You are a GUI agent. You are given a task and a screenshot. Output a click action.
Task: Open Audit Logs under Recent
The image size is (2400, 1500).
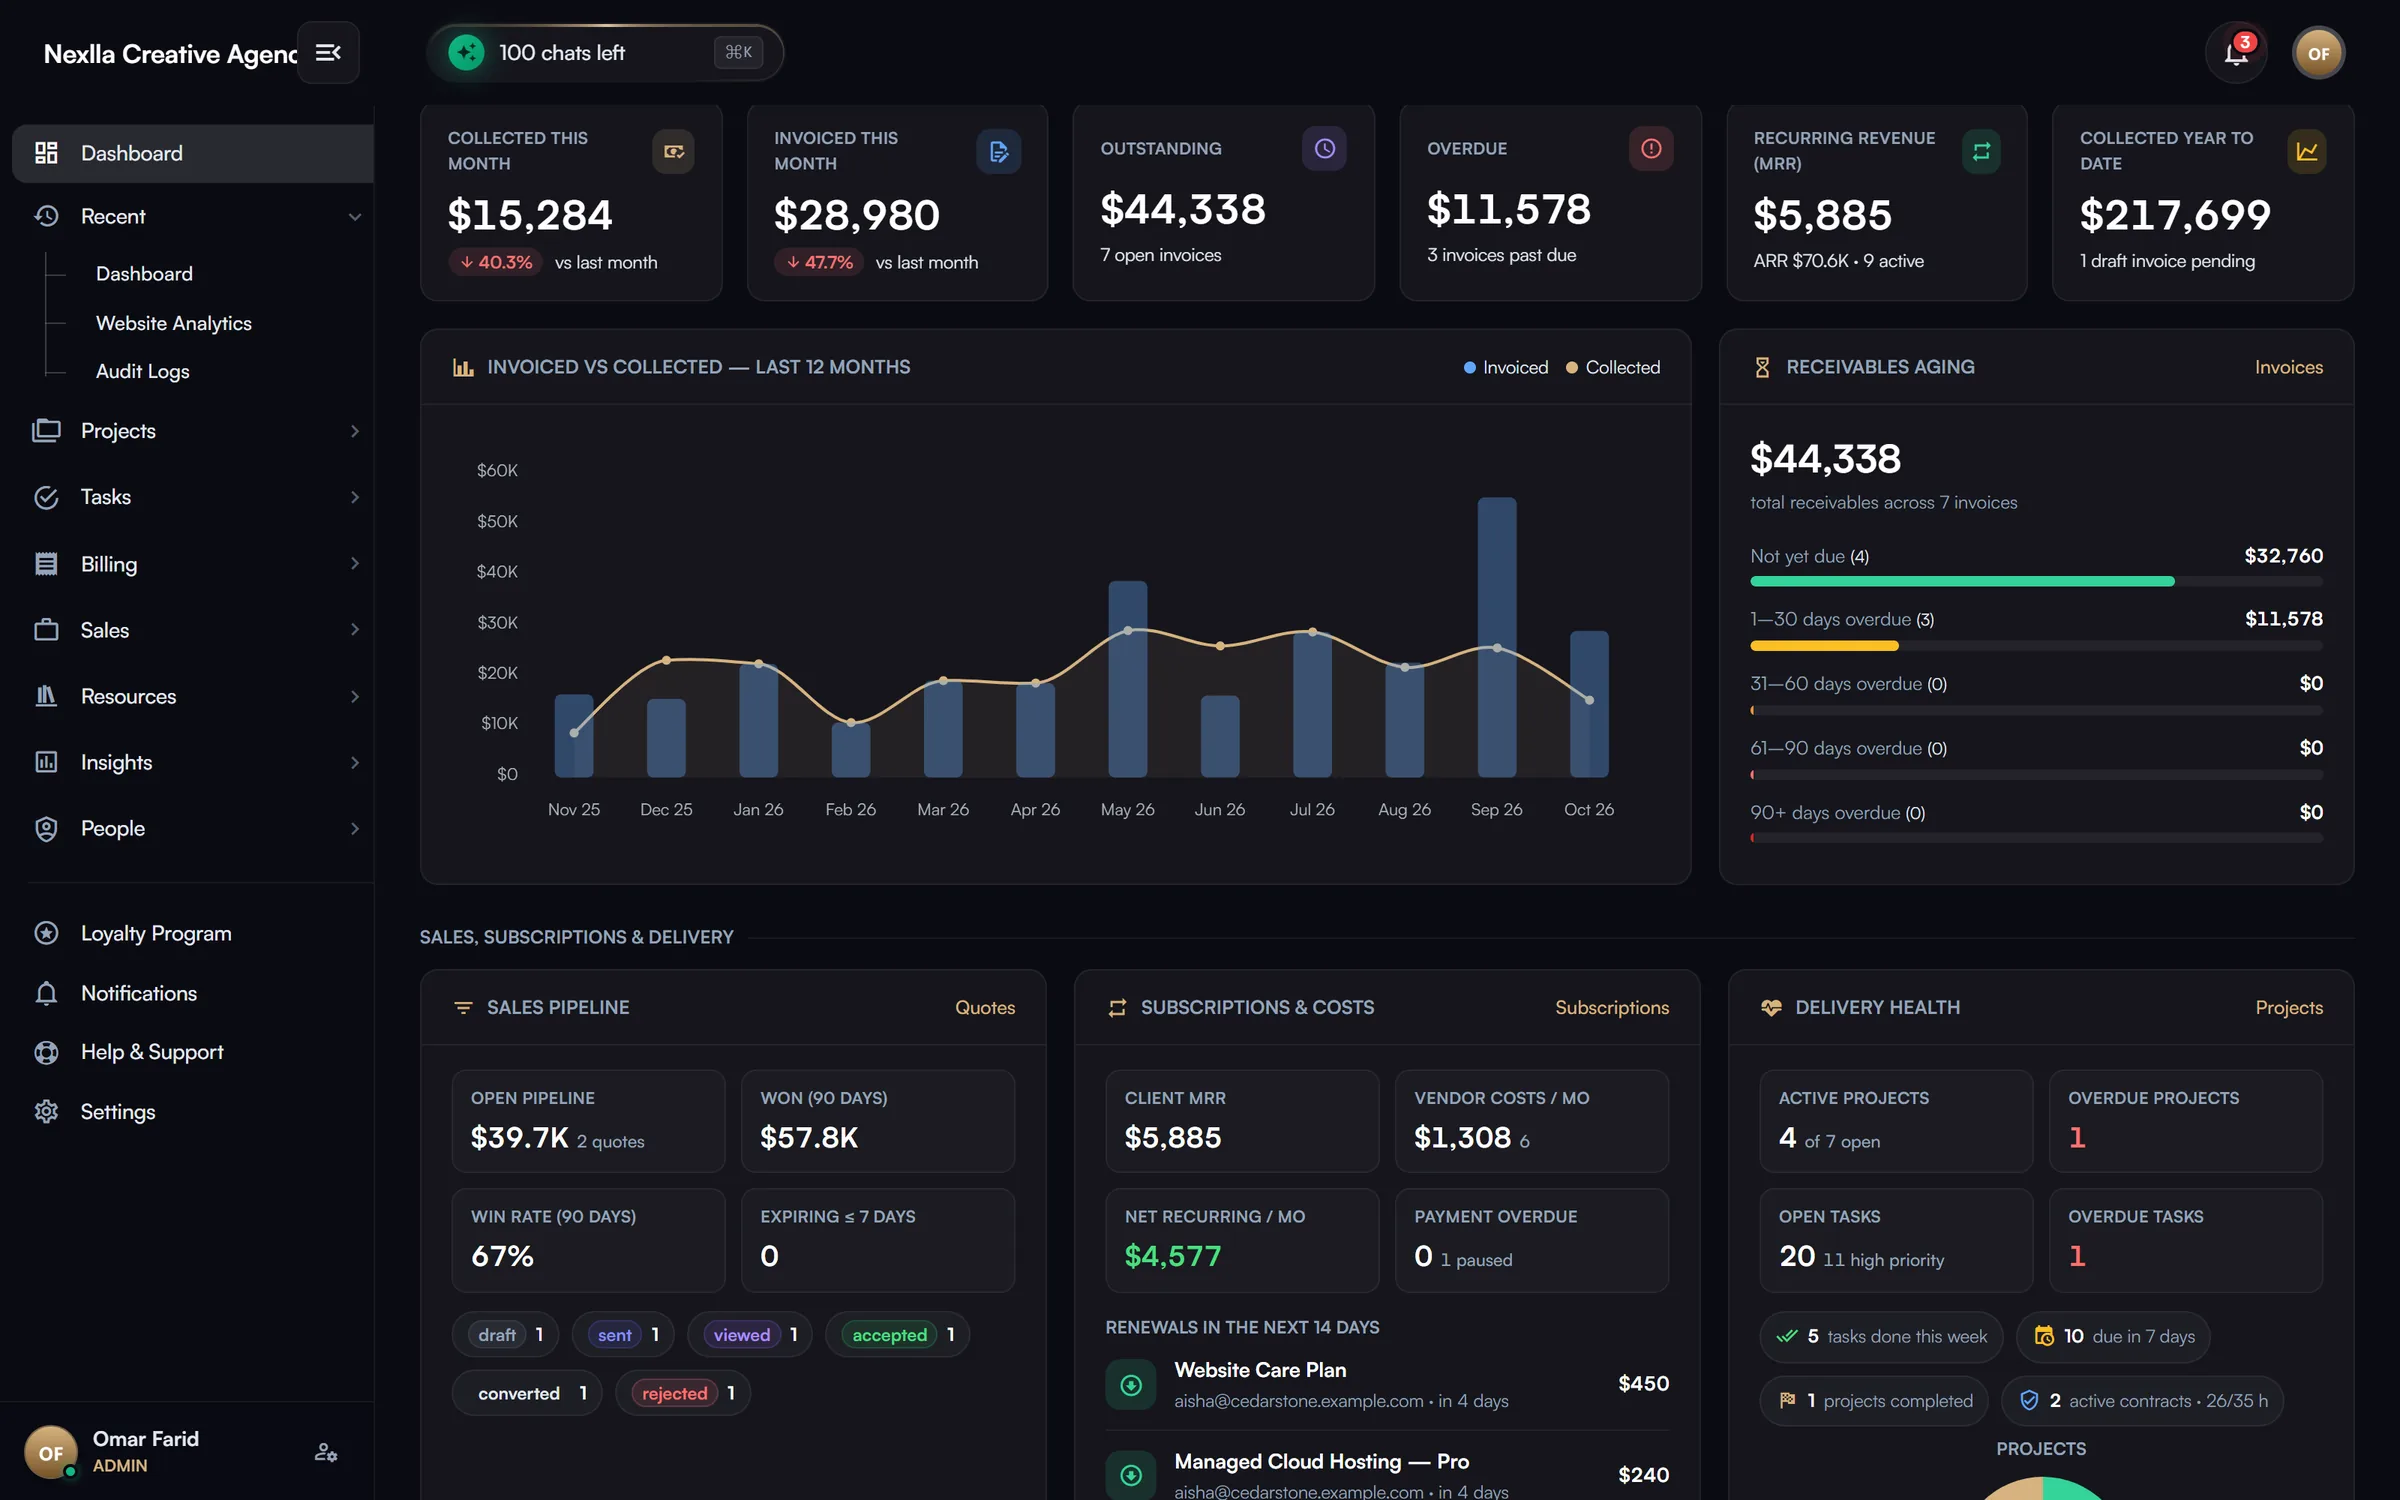pos(143,371)
